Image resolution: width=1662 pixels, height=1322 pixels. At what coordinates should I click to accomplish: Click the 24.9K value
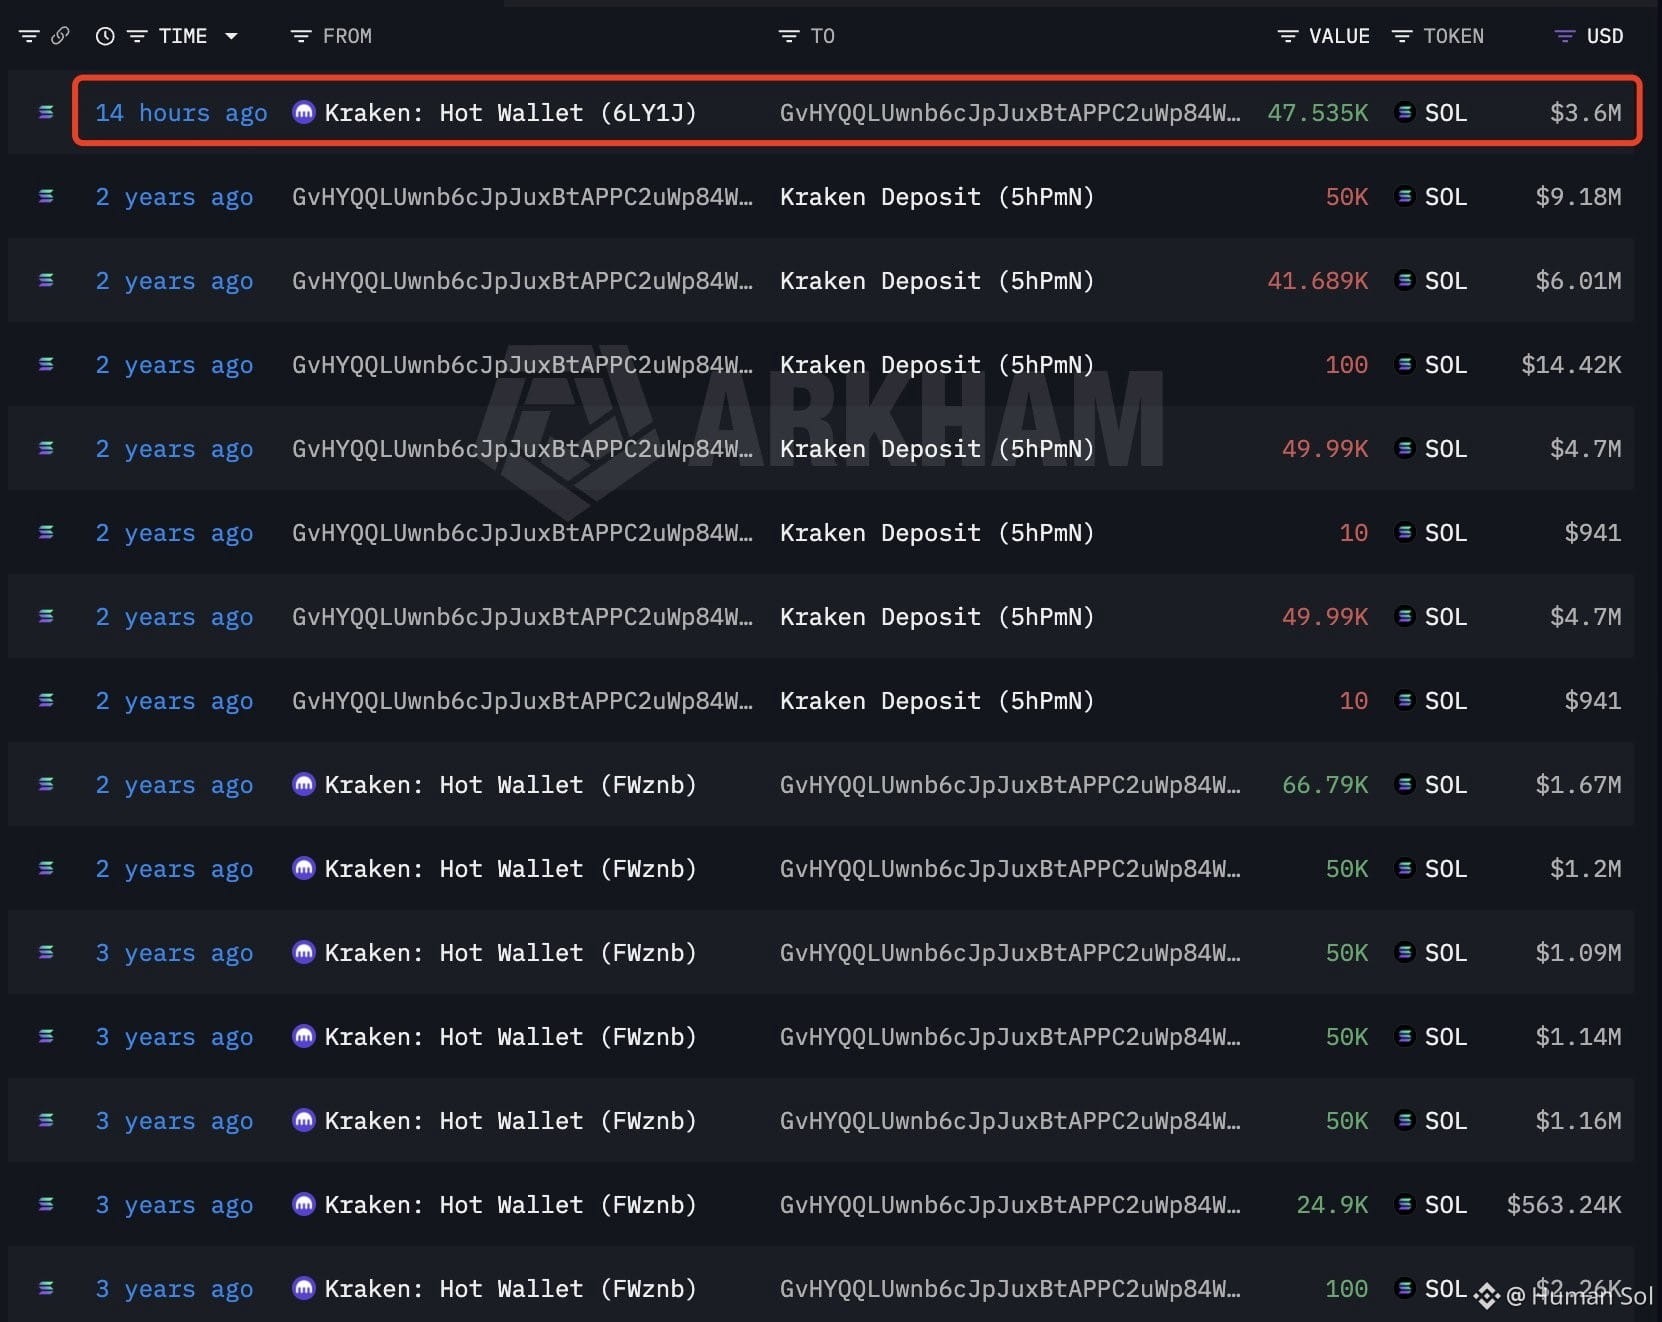(1332, 1205)
